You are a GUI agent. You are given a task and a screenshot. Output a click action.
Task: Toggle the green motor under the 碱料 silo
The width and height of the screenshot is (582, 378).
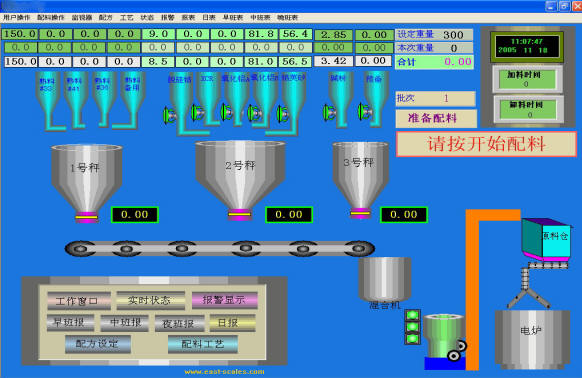(329, 112)
